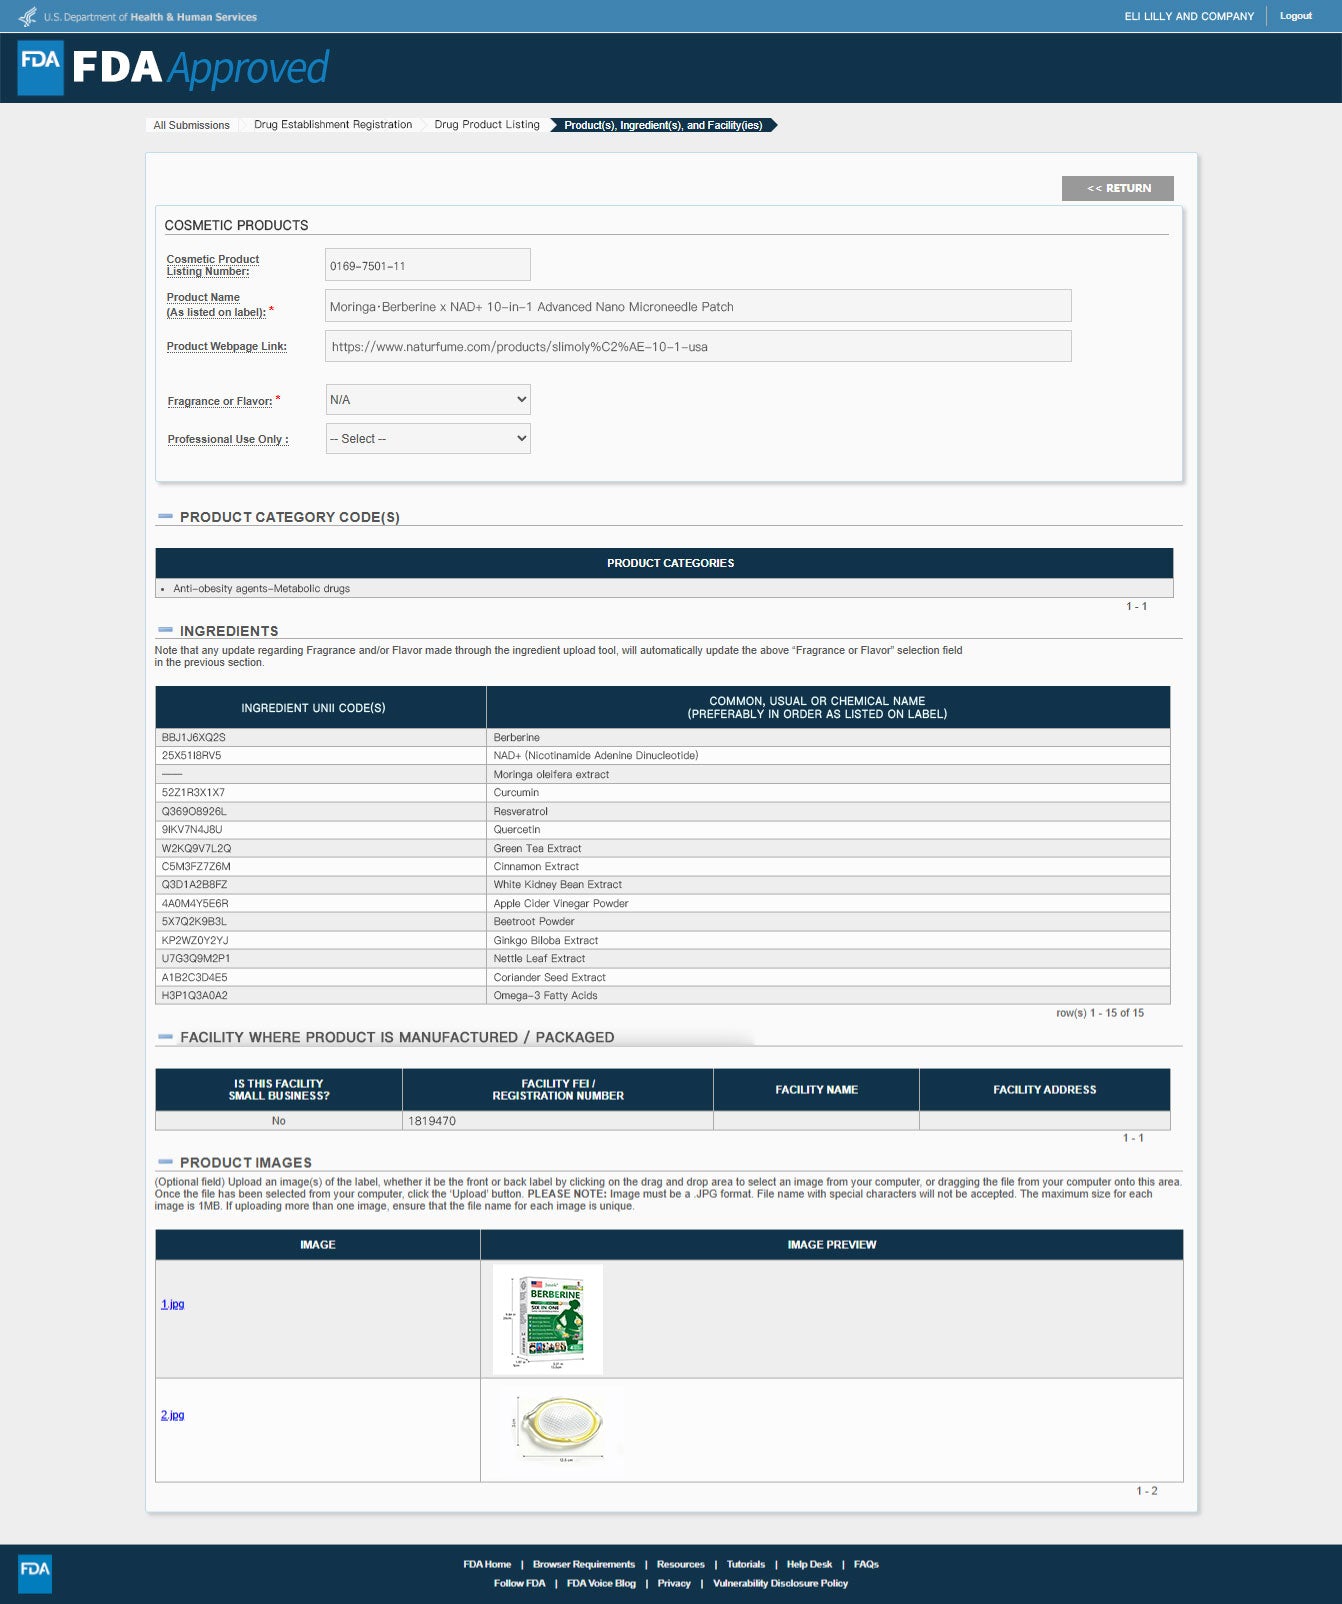Click Omega-3 Fatty Acids ingredient
The height and width of the screenshot is (1604, 1342).
coord(545,996)
